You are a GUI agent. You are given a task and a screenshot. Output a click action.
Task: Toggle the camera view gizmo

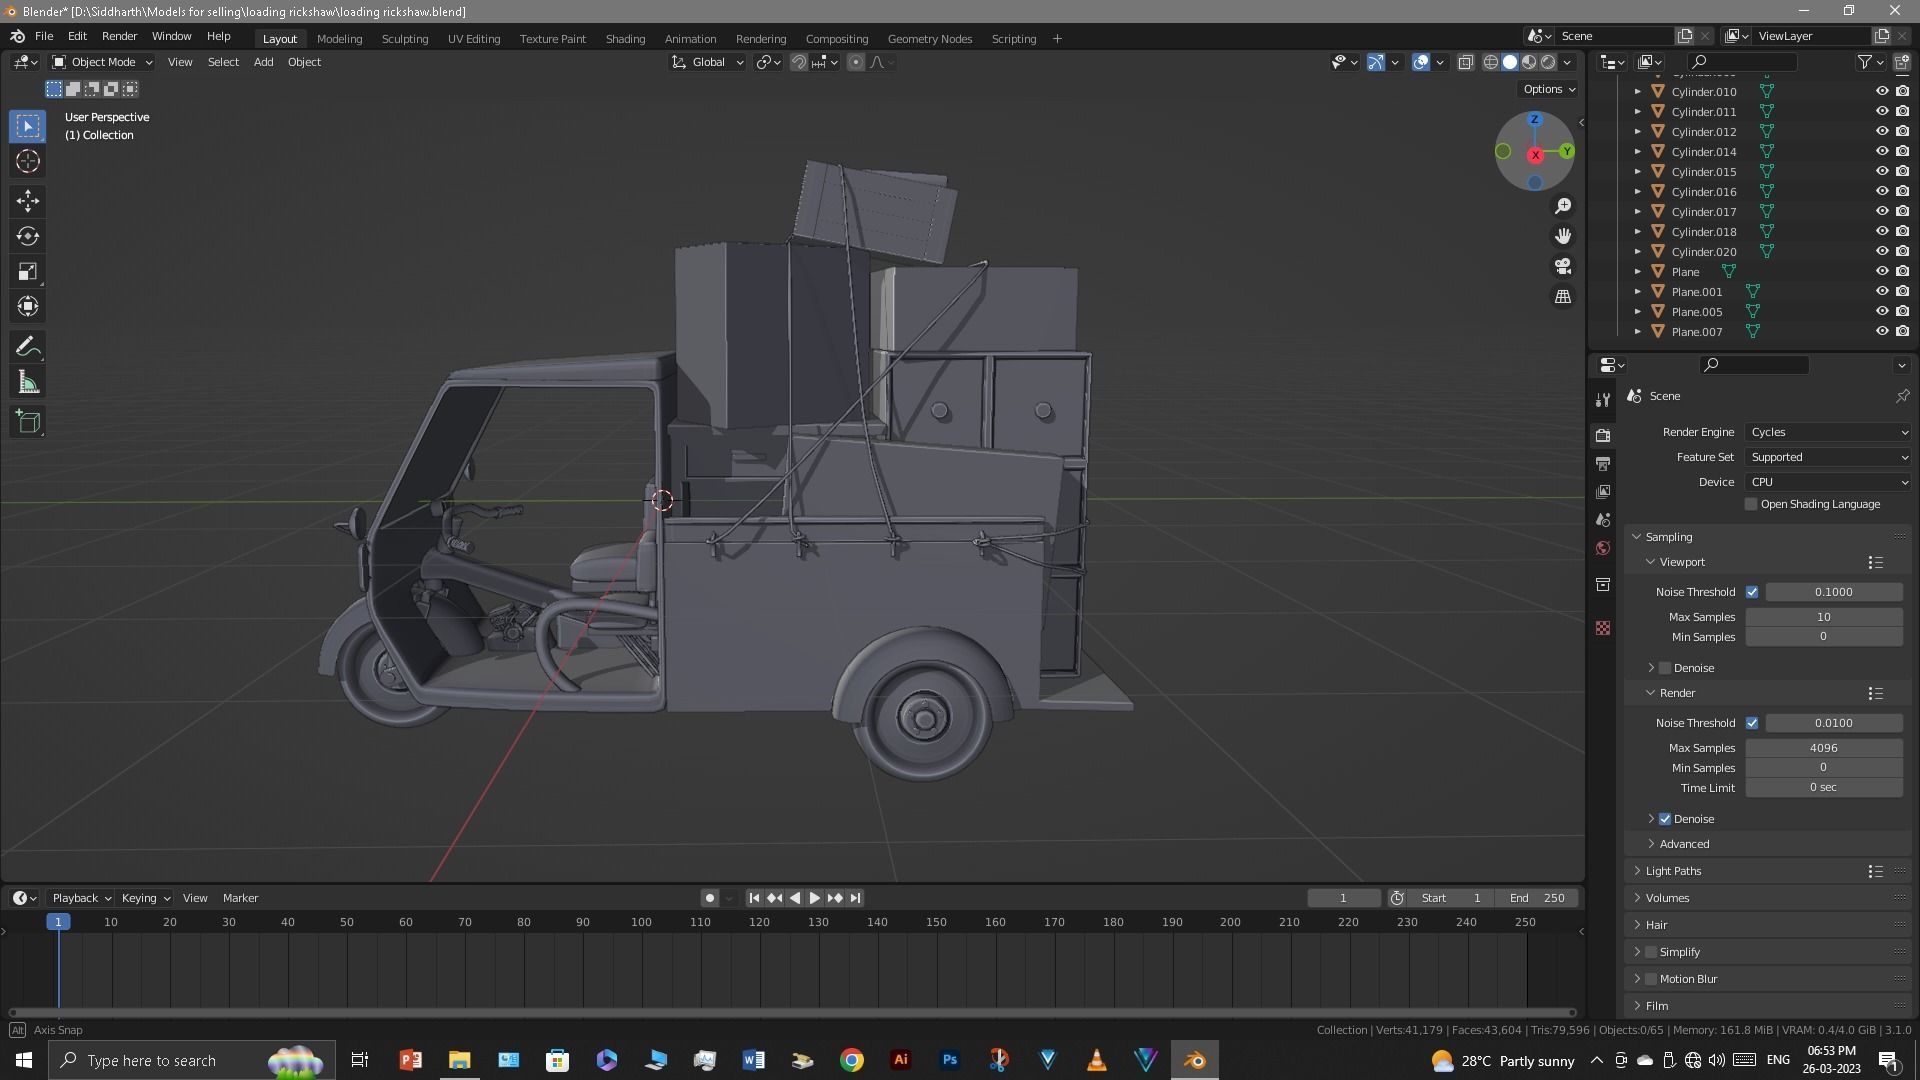click(1562, 267)
